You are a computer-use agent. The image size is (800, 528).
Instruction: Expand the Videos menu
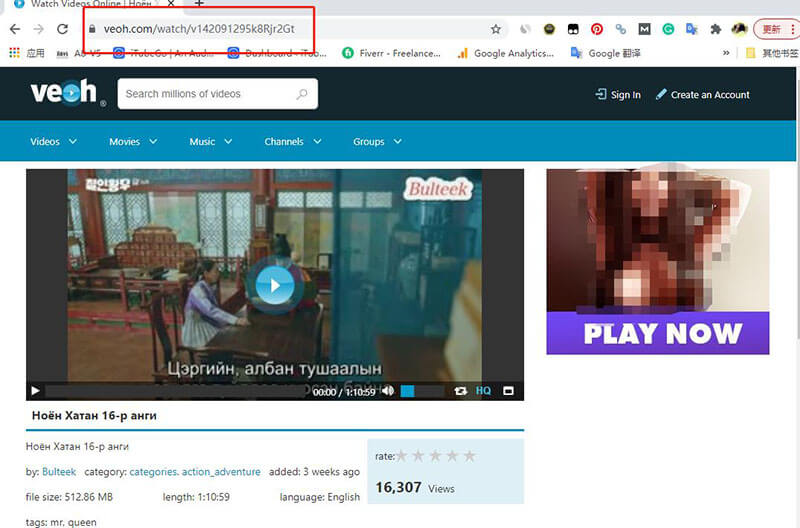click(54, 141)
